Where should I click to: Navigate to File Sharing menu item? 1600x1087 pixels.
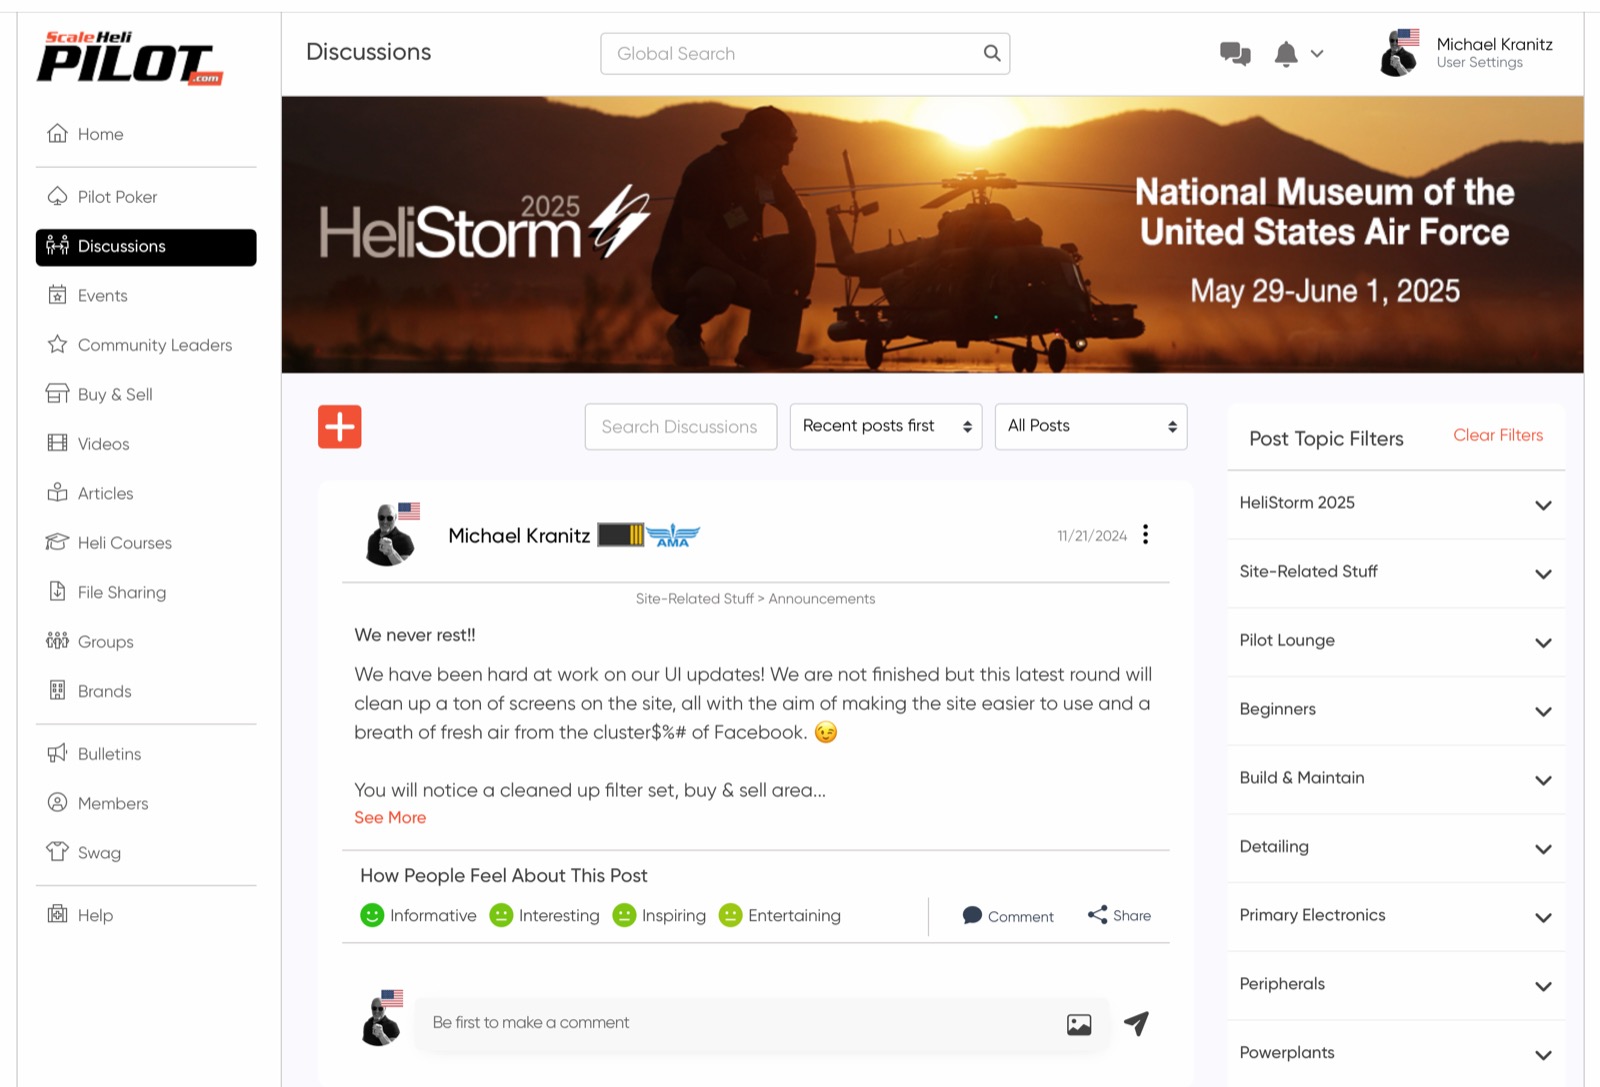click(x=146, y=592)
